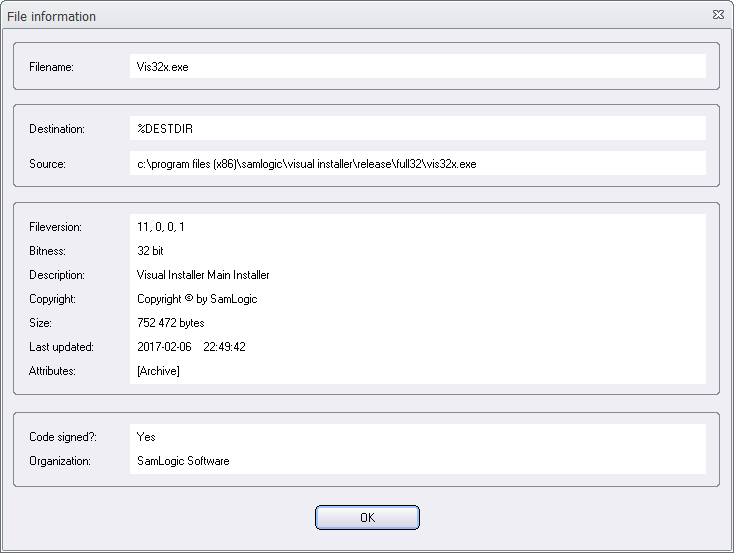Click the Source: label

(47, 164)
